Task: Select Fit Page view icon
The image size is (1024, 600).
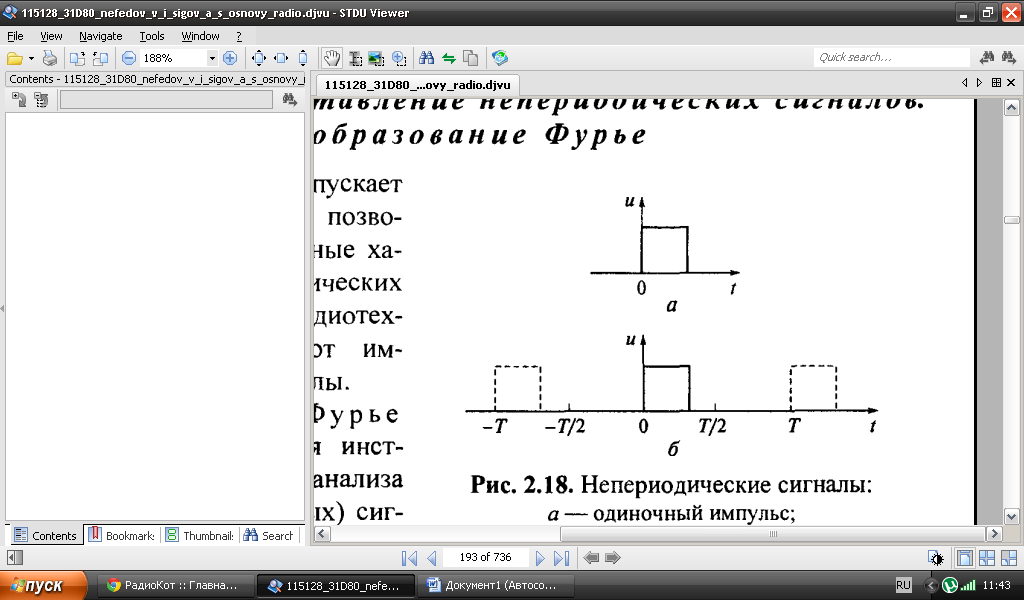Action: [259, 58]
